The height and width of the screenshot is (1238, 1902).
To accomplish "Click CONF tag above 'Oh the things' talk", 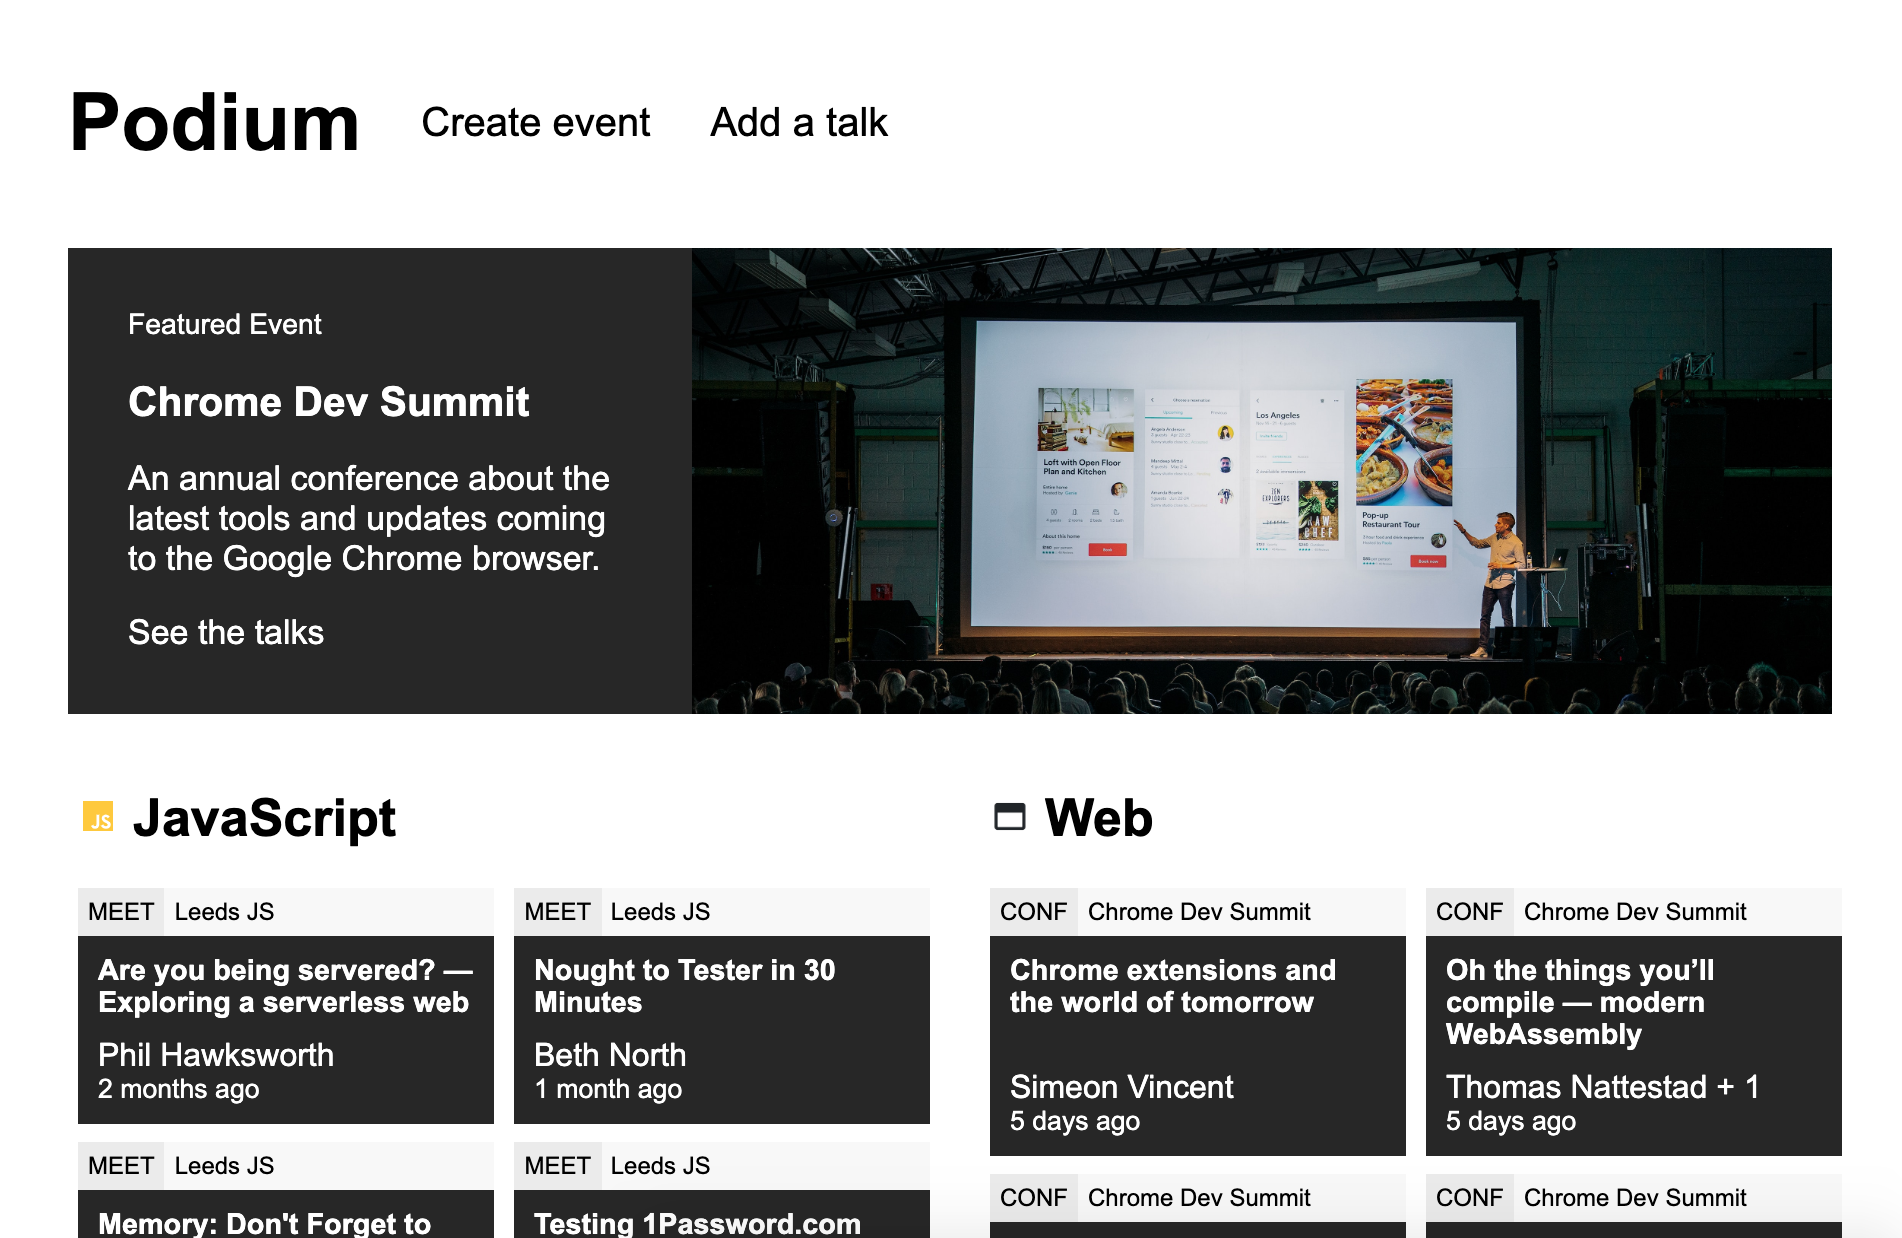I will tap(1470, 912).
